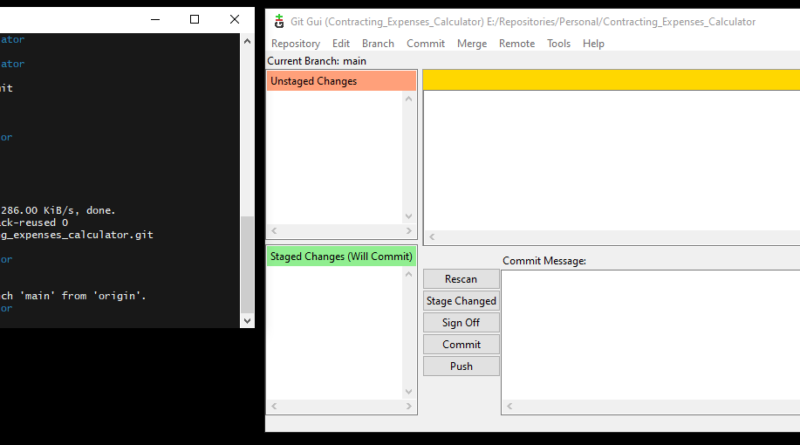The image size is (800, 445).
Task: Push changes with the Push button
Action: [461, 366]
